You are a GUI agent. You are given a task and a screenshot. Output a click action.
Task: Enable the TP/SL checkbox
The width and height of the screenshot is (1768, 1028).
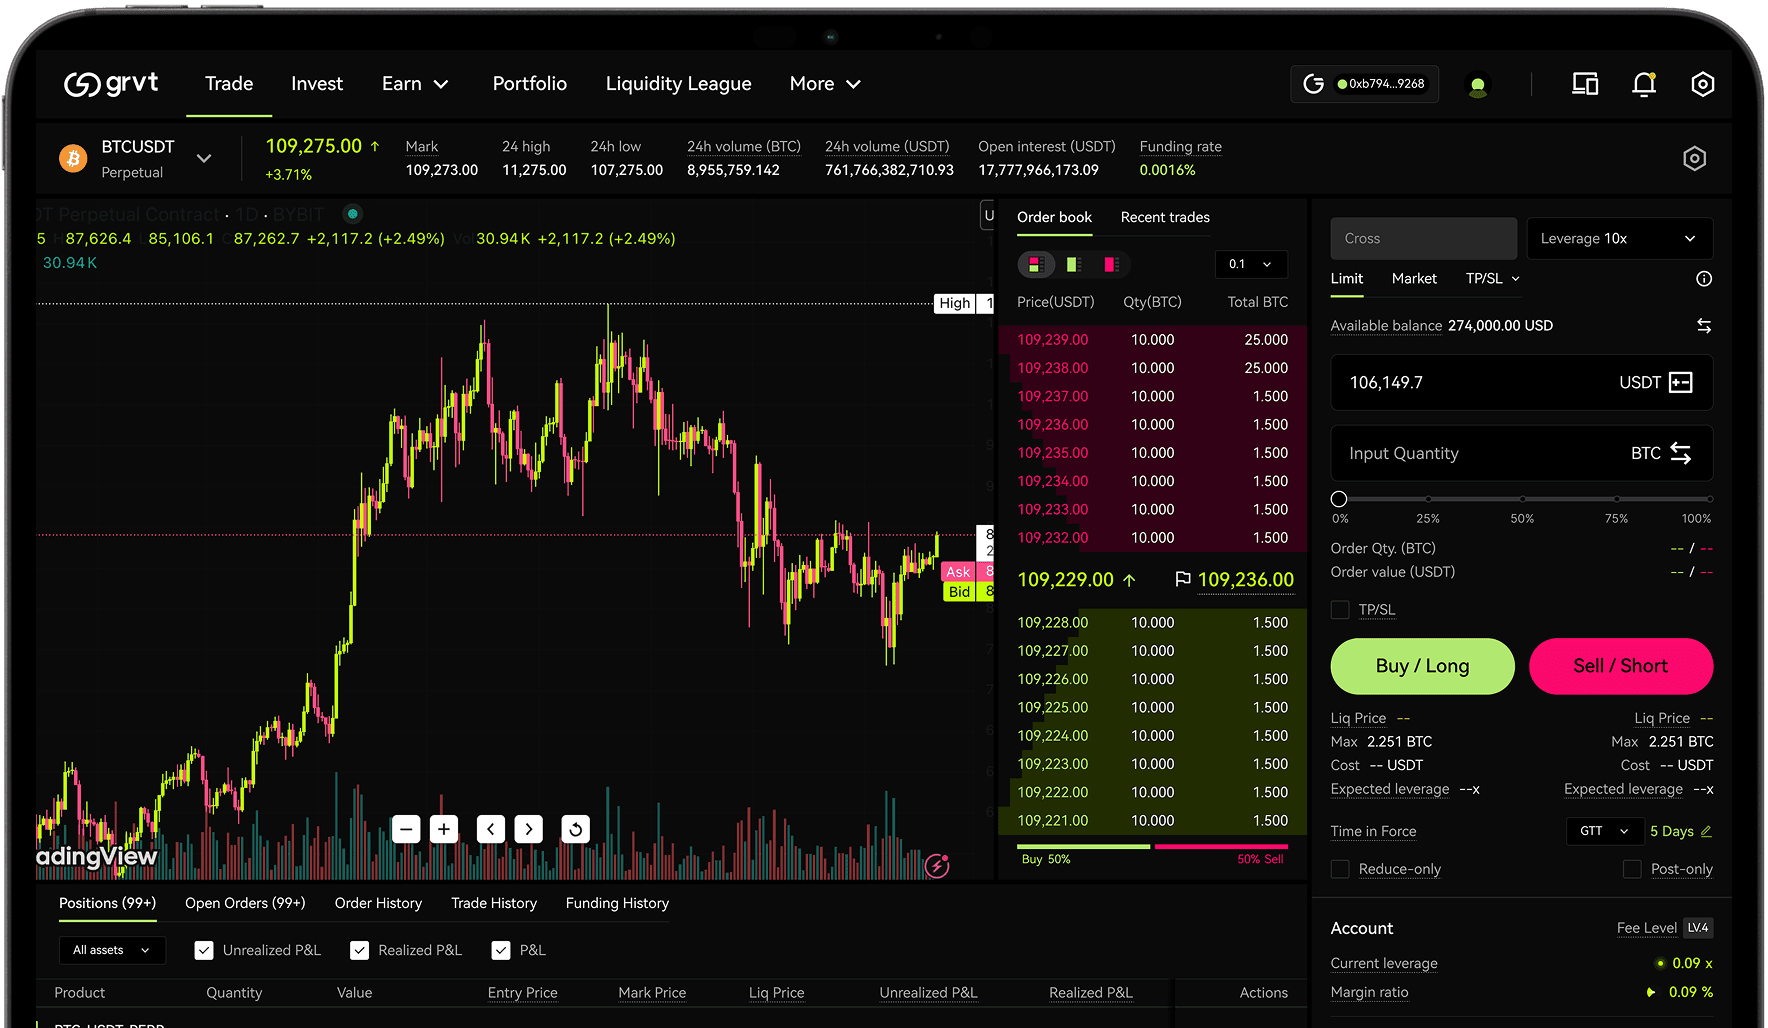coord(1340,609)
